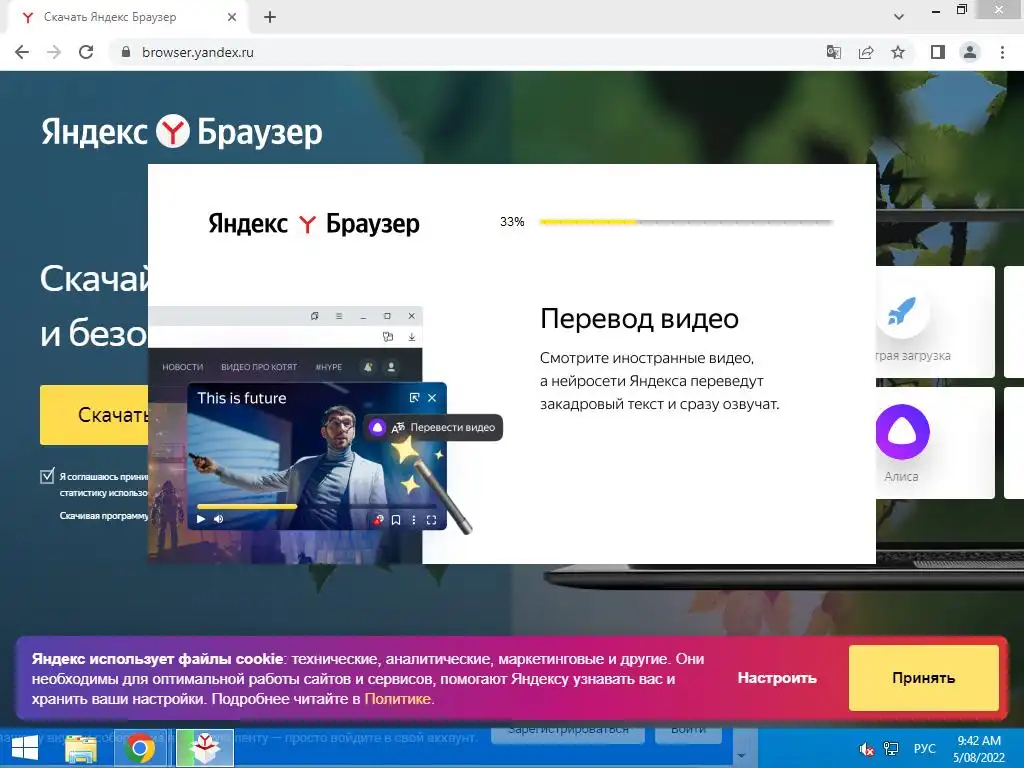Open the Chrome three-dot menu

click(1002, 52)
